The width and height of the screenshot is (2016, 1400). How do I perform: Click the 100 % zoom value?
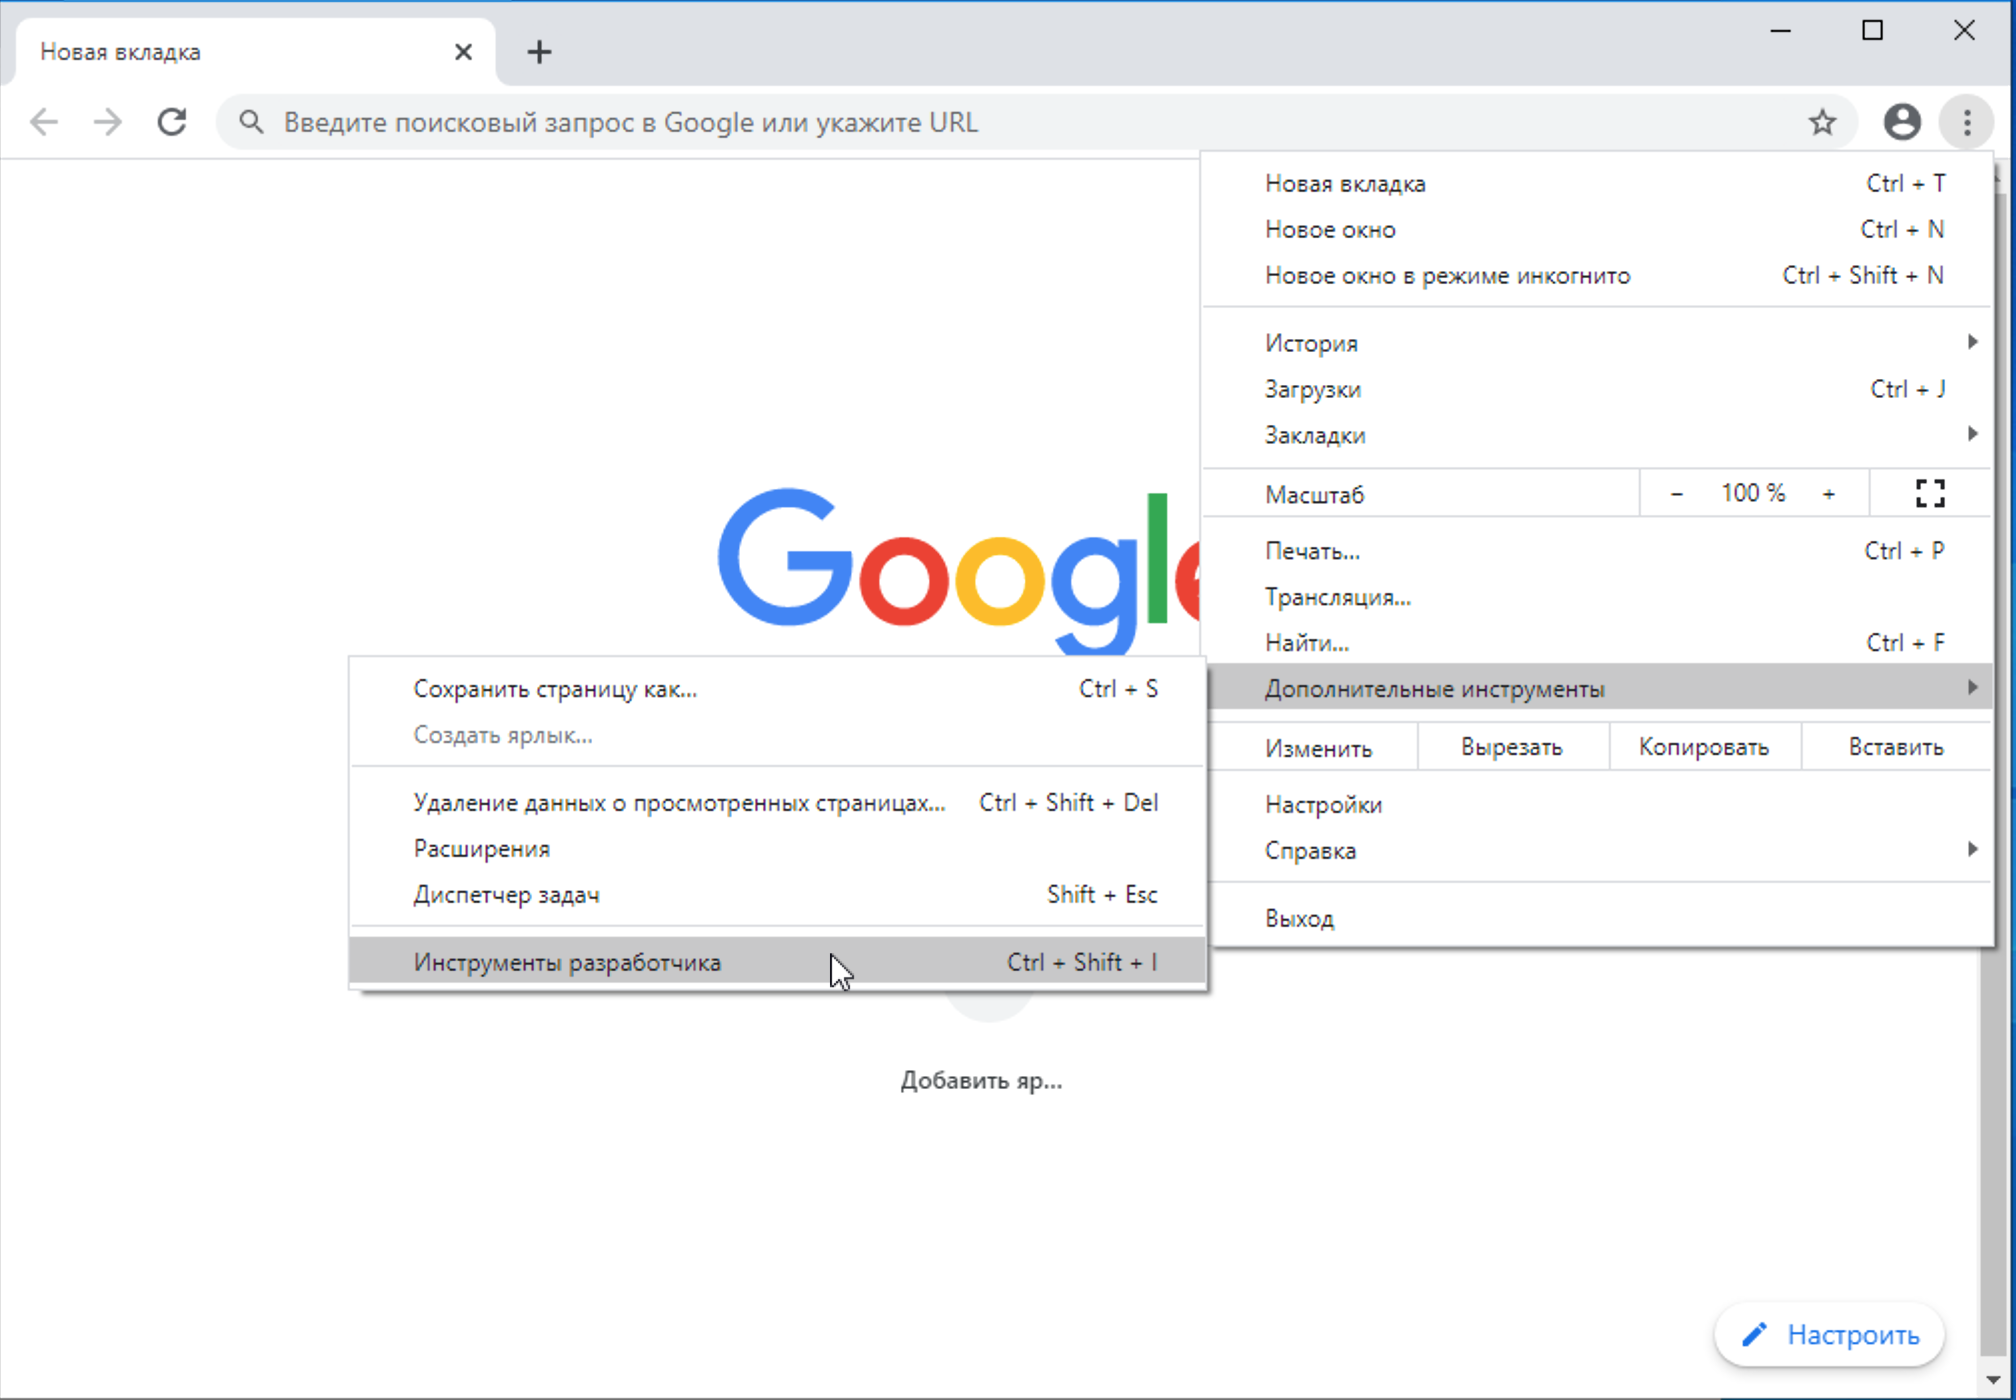[1753, 494]
